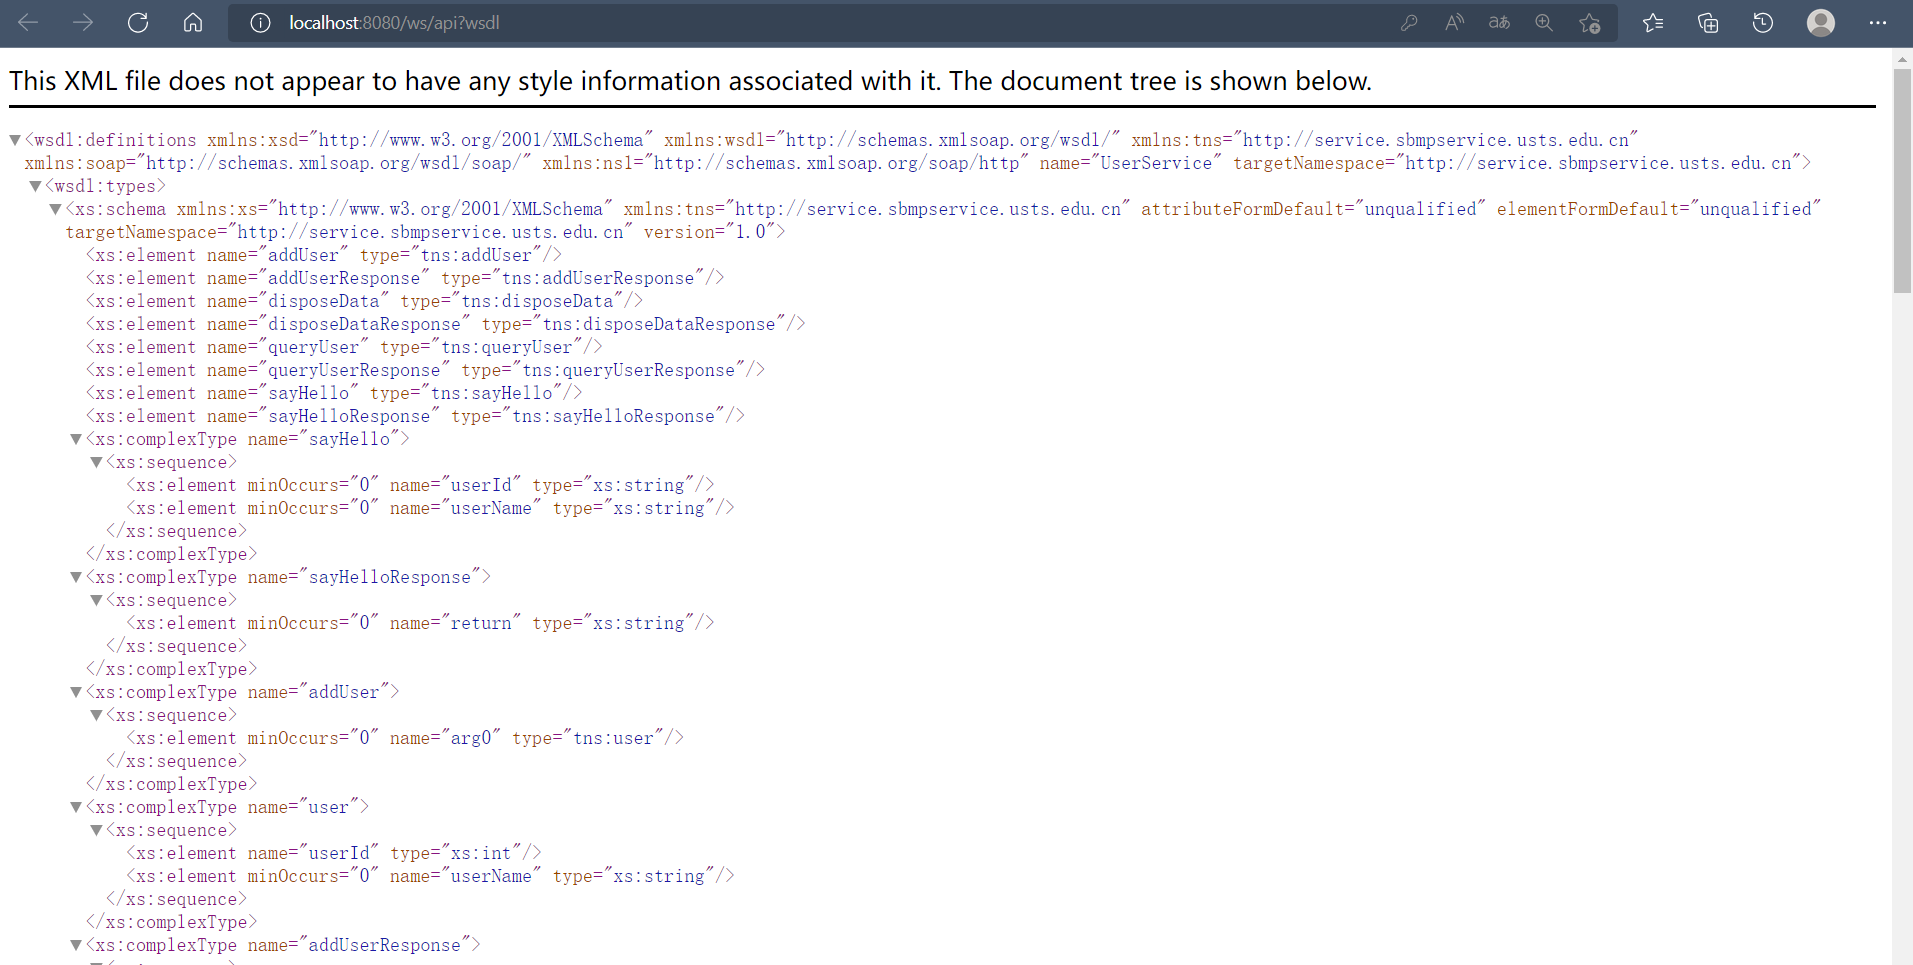Viewport: 1913px width, 965px height.
Task: Collapse complexType user node
Action: click(x=76, y=807)
